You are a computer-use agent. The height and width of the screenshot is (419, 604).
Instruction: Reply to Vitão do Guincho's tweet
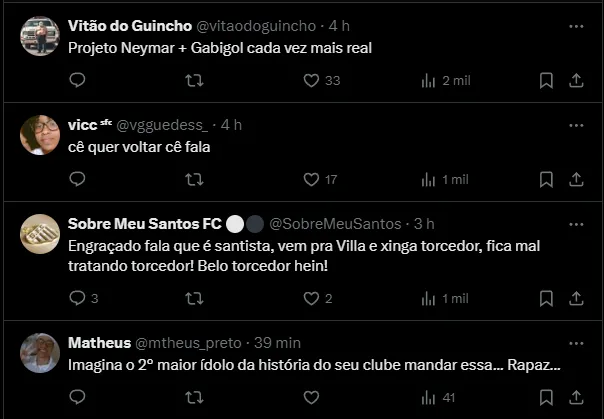pyautogui.click(x=78, y=80)
